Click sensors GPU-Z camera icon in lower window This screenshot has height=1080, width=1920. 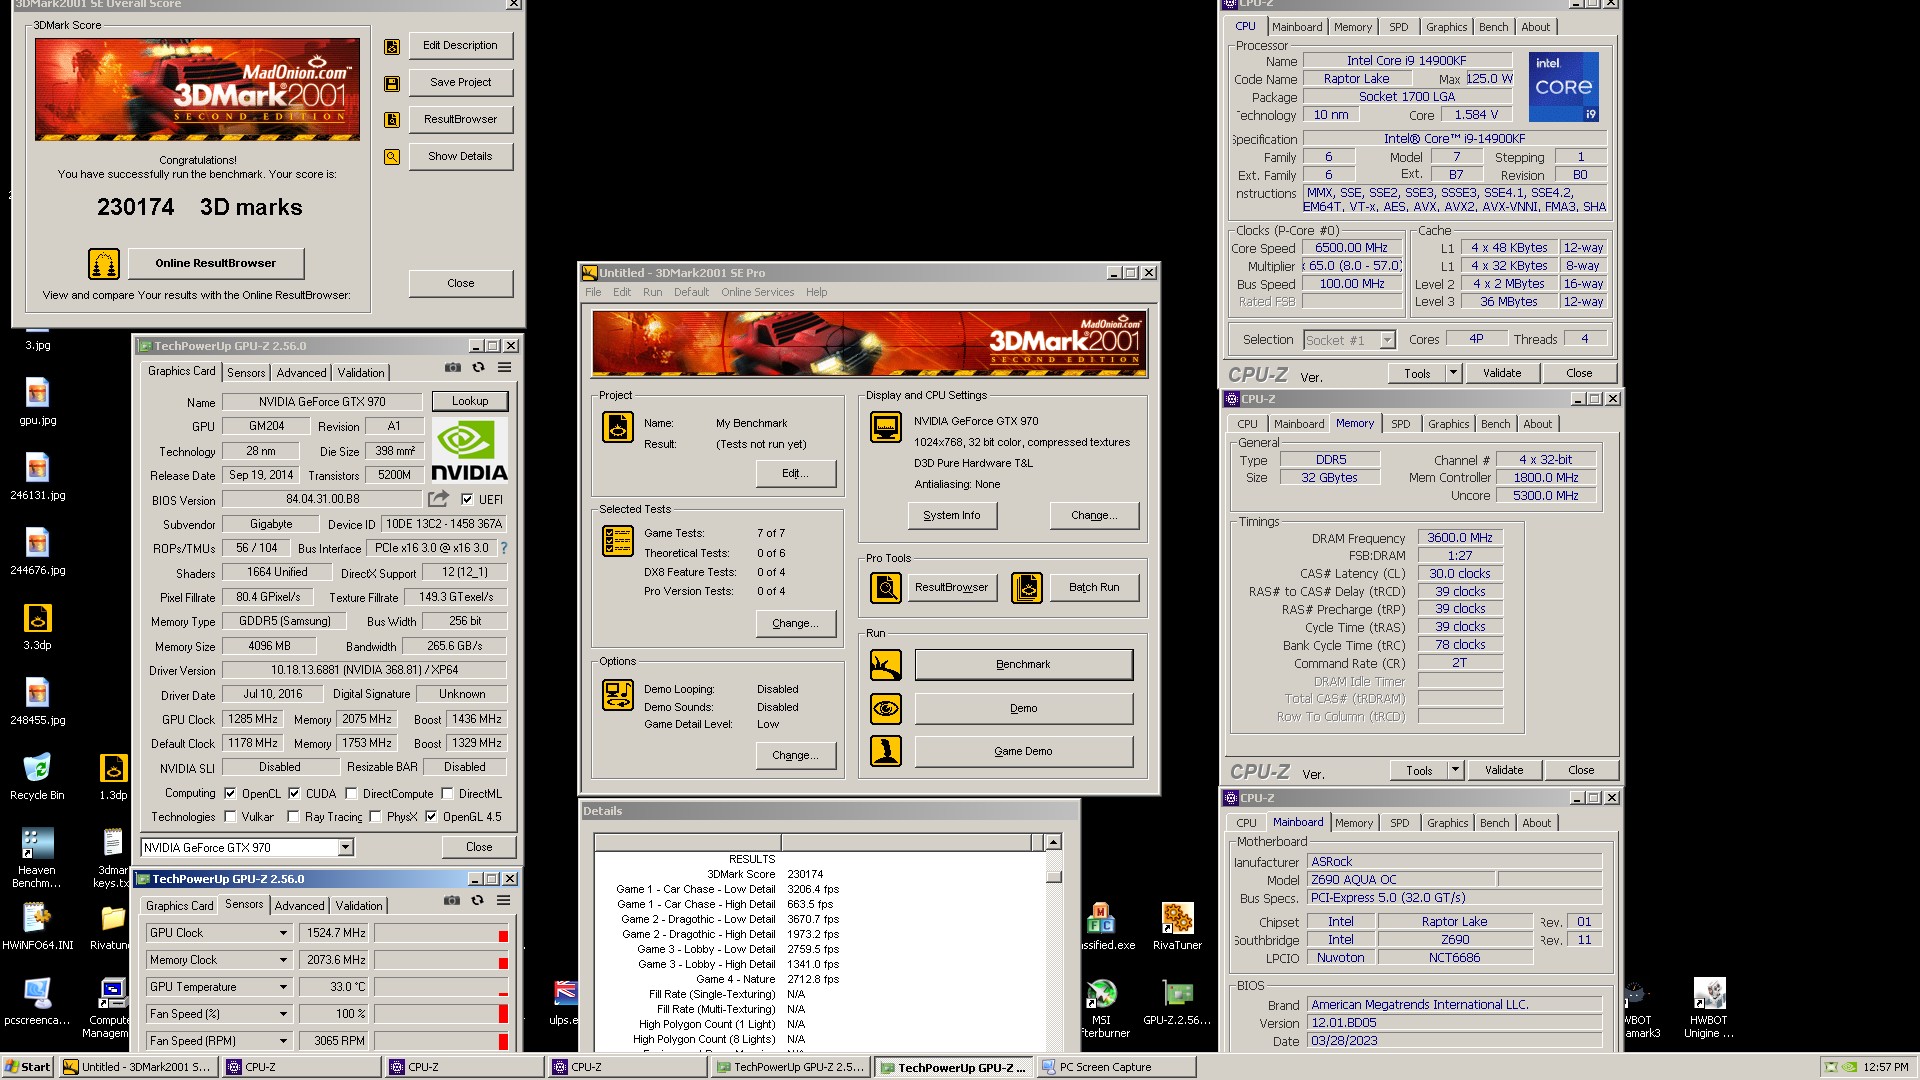point(452,901)
